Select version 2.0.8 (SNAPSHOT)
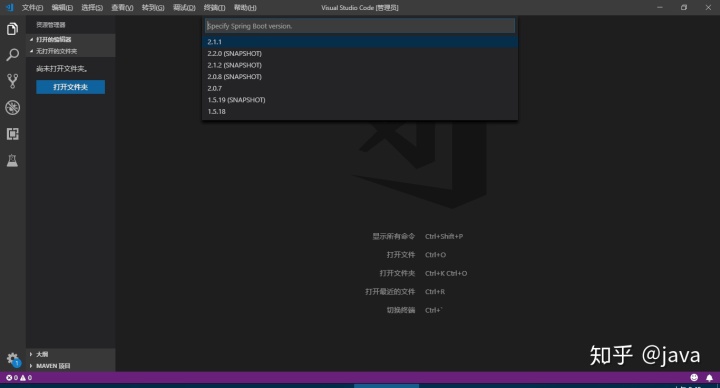 point(360,77)
